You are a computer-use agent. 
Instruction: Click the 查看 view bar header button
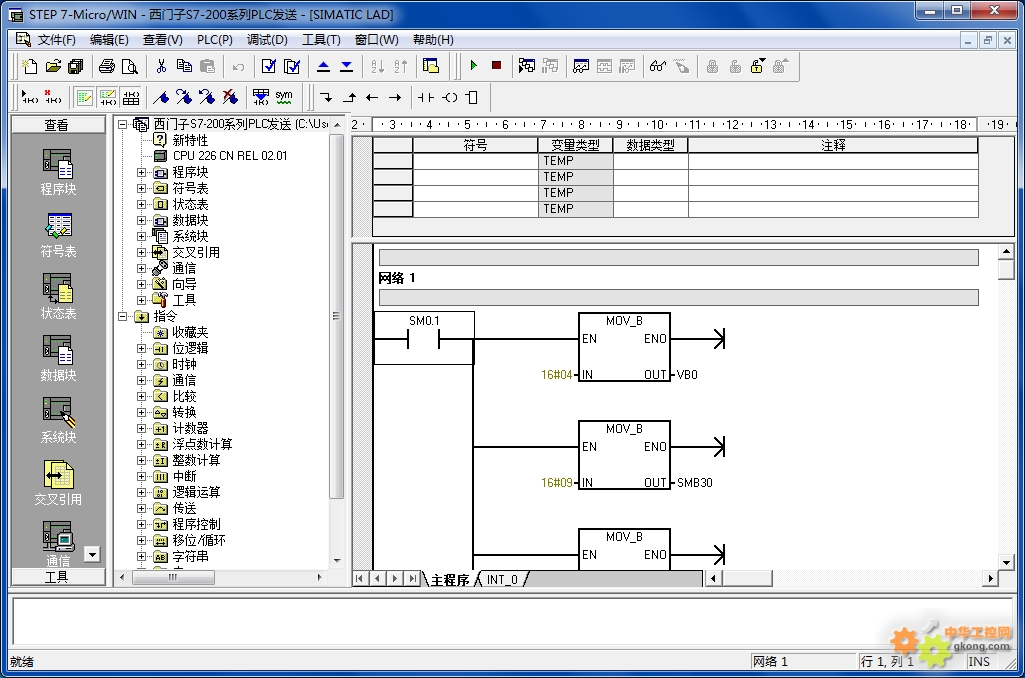58,124
